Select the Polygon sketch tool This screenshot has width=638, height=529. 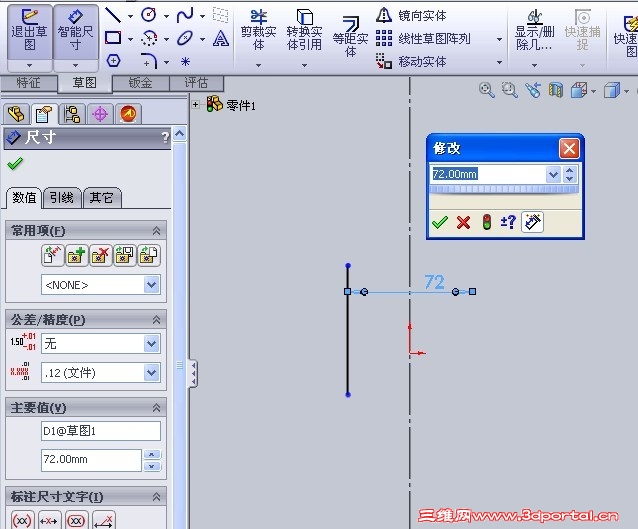(x=113, y=61)
